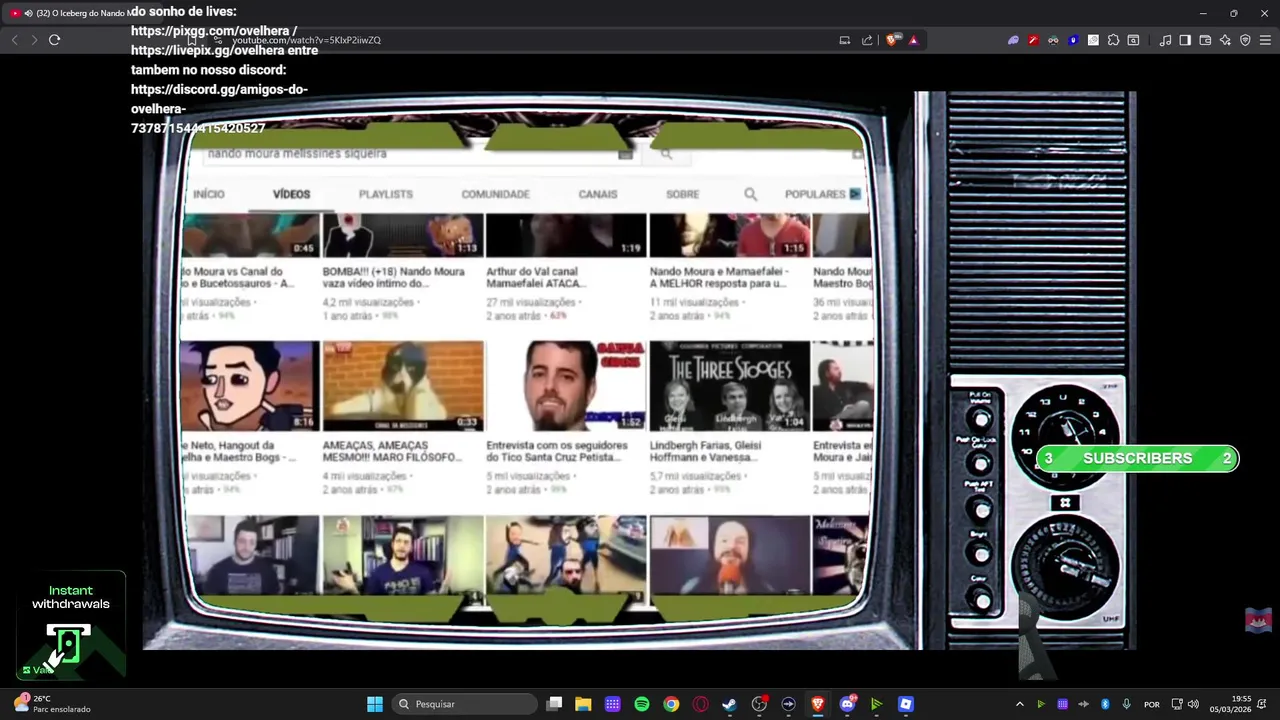Open the weather widget showing 26°C

(x=52, y=704)
